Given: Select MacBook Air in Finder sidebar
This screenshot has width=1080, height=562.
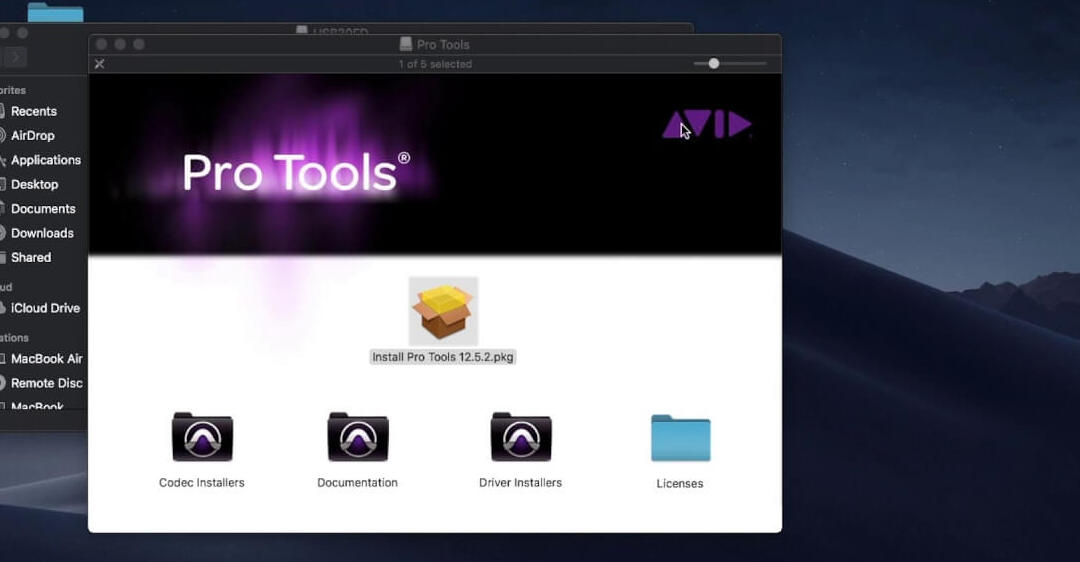Looking at the screenshot, I should coord(47,359).
